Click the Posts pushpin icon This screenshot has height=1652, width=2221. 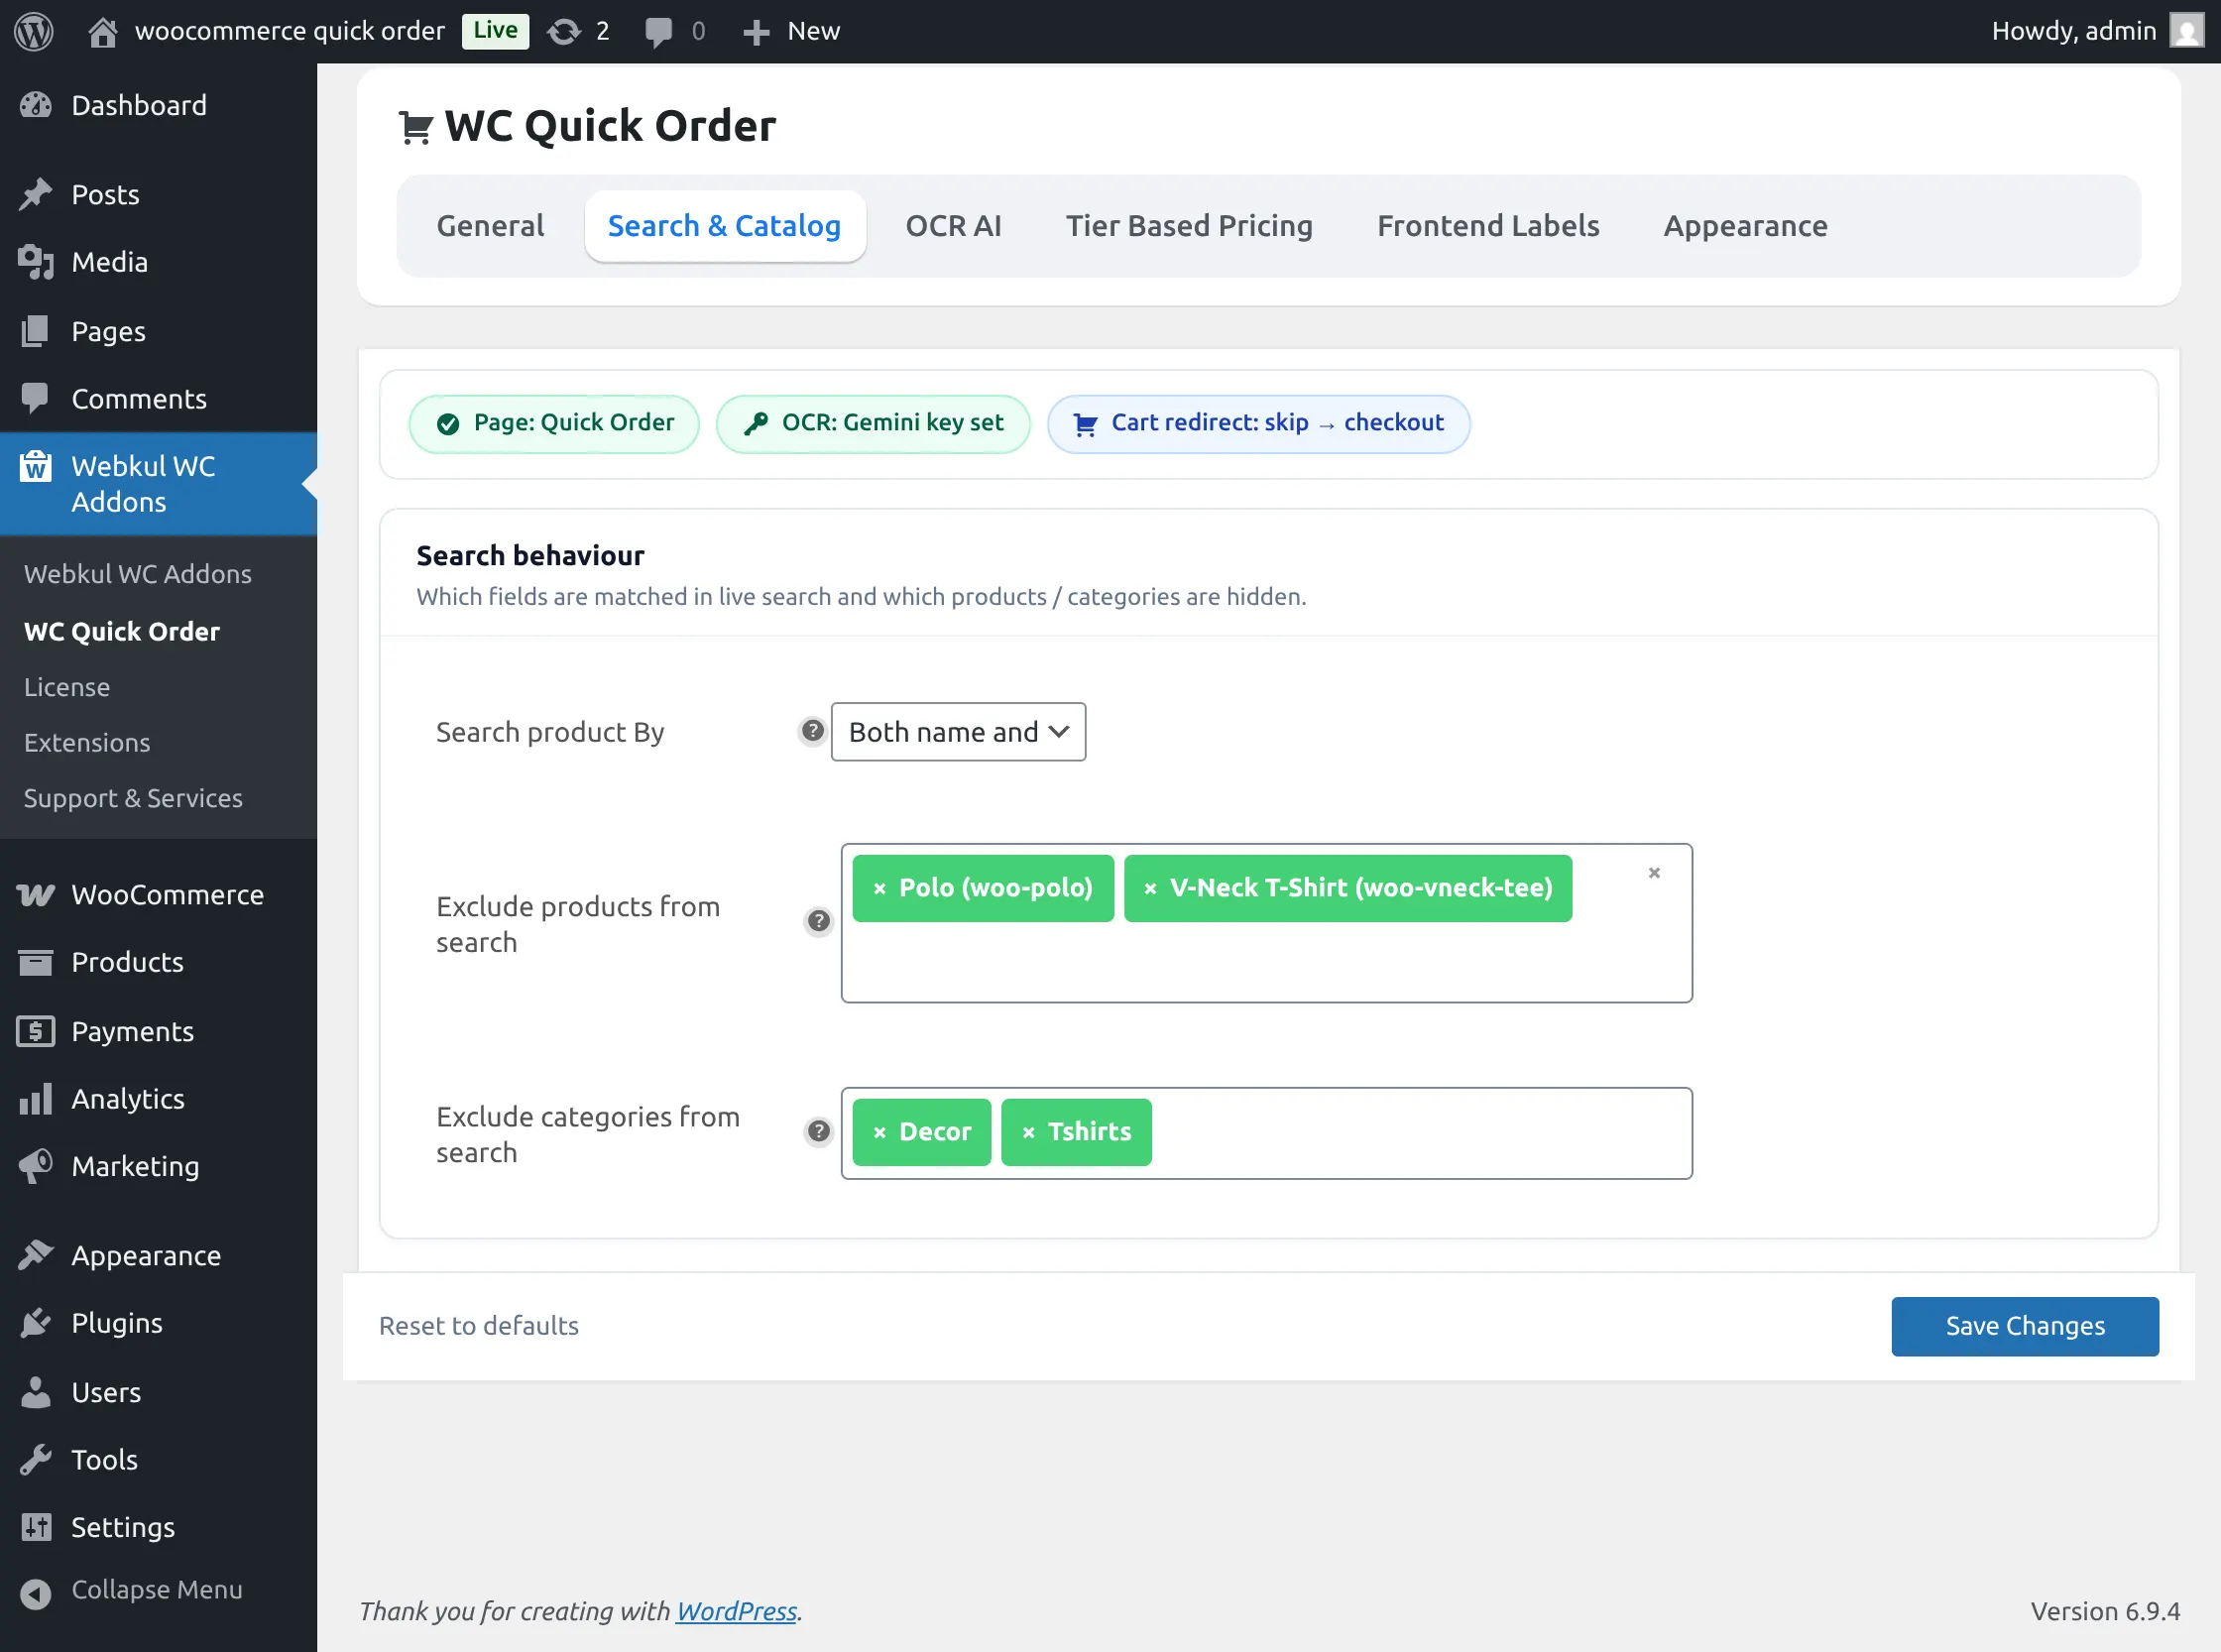pyautogui.click(x=36, y=194)
